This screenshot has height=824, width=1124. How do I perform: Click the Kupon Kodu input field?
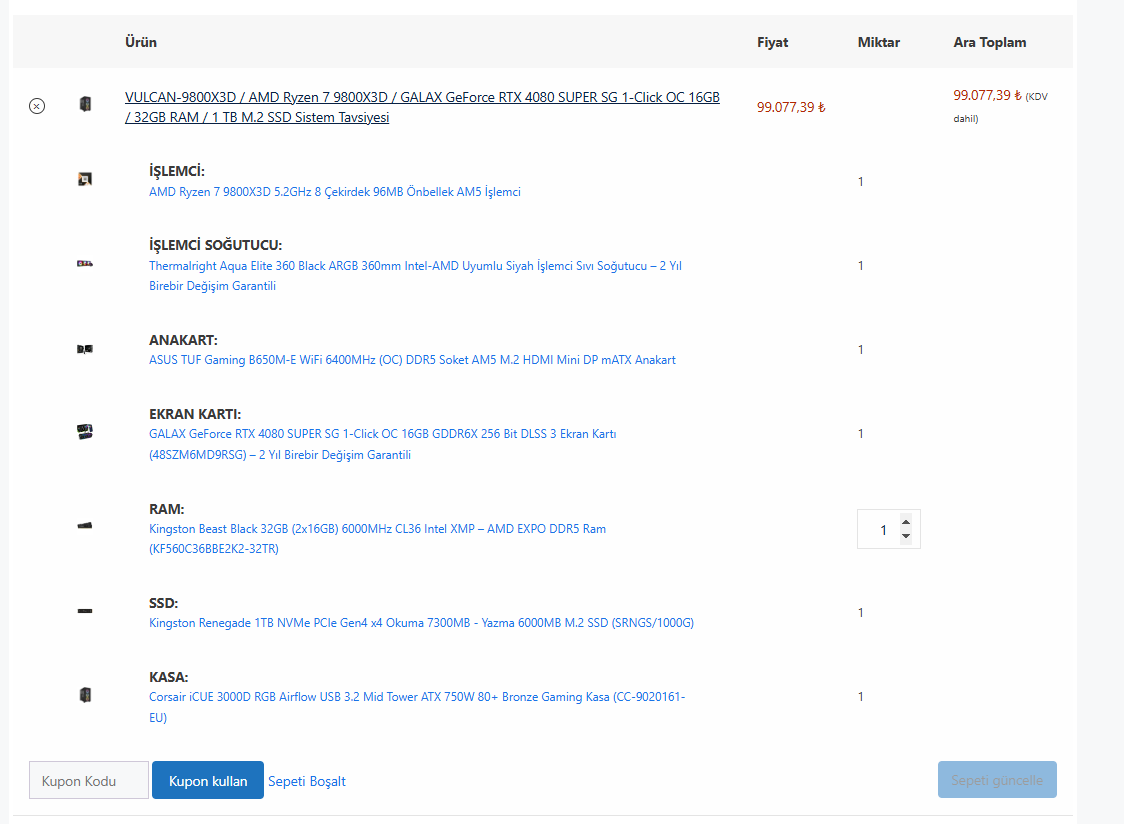pos(89,780)
